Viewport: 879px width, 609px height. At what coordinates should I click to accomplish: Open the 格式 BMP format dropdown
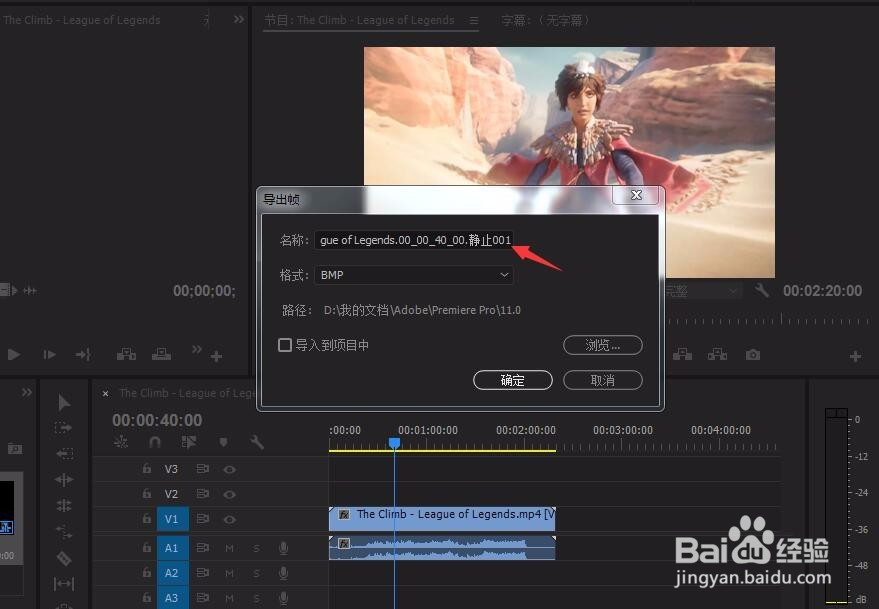(x=414, y=275)
